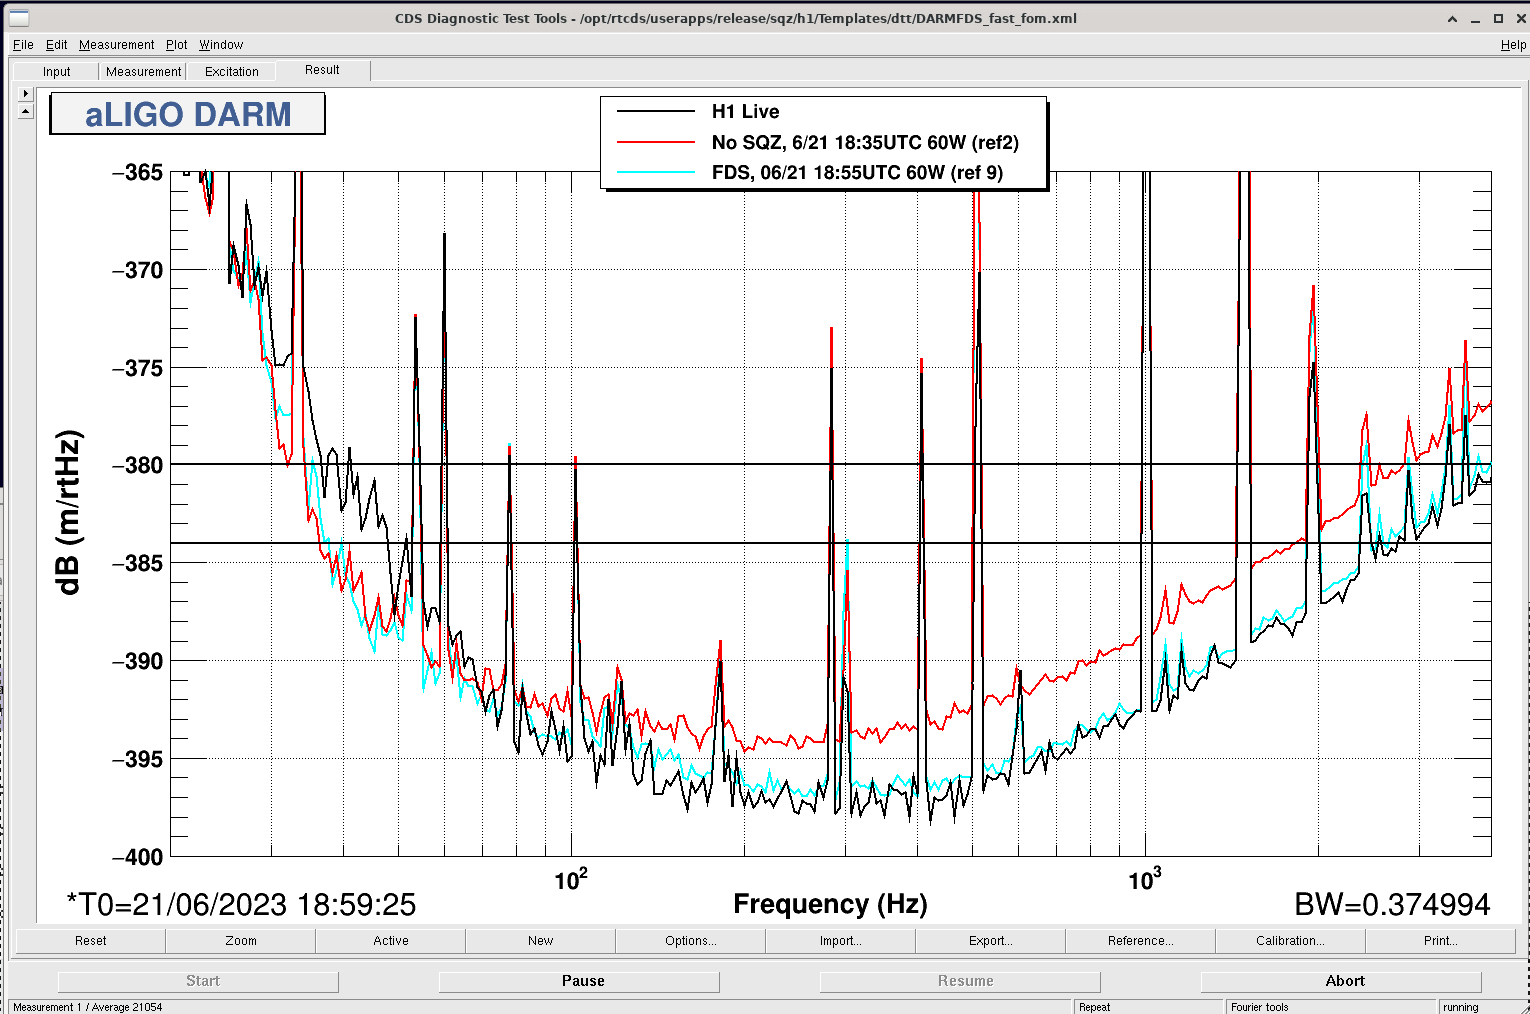Abort the current measurement
Screen dimensions: 1530x1014
click(1344, 981)
